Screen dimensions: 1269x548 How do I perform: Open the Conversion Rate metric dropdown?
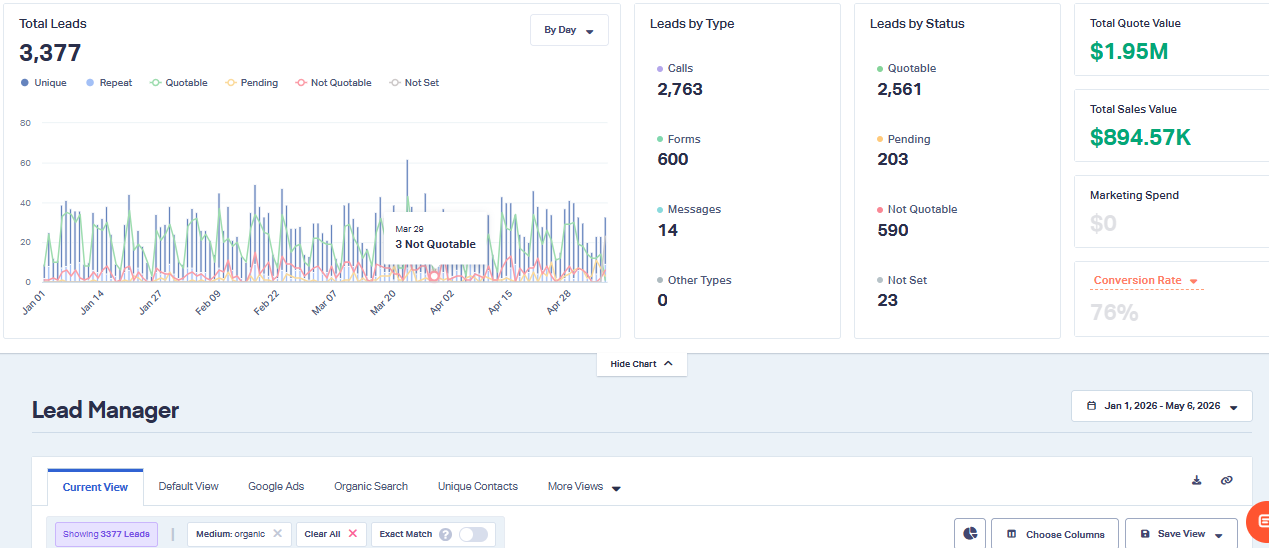click(1146, 281)
